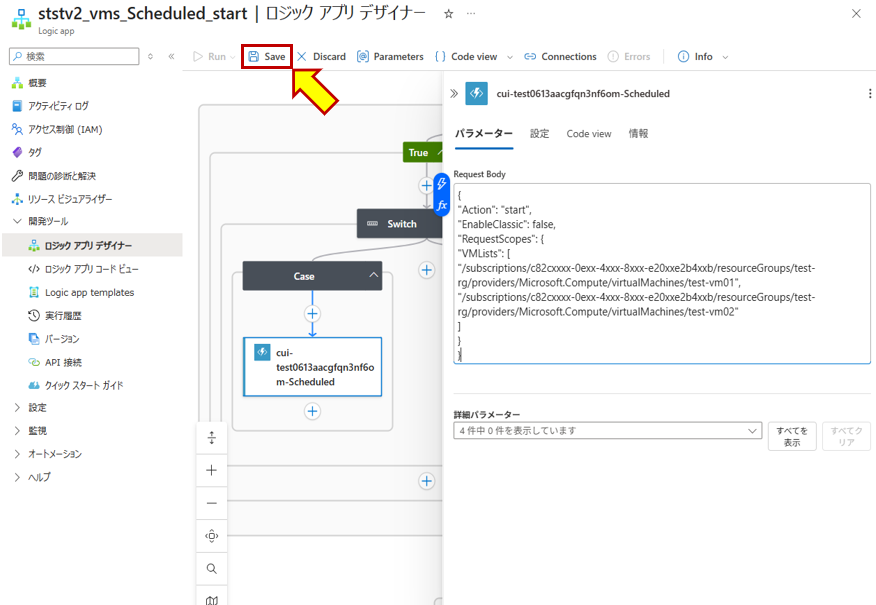Click the Errors toolbar item

(x=629, y=56)
